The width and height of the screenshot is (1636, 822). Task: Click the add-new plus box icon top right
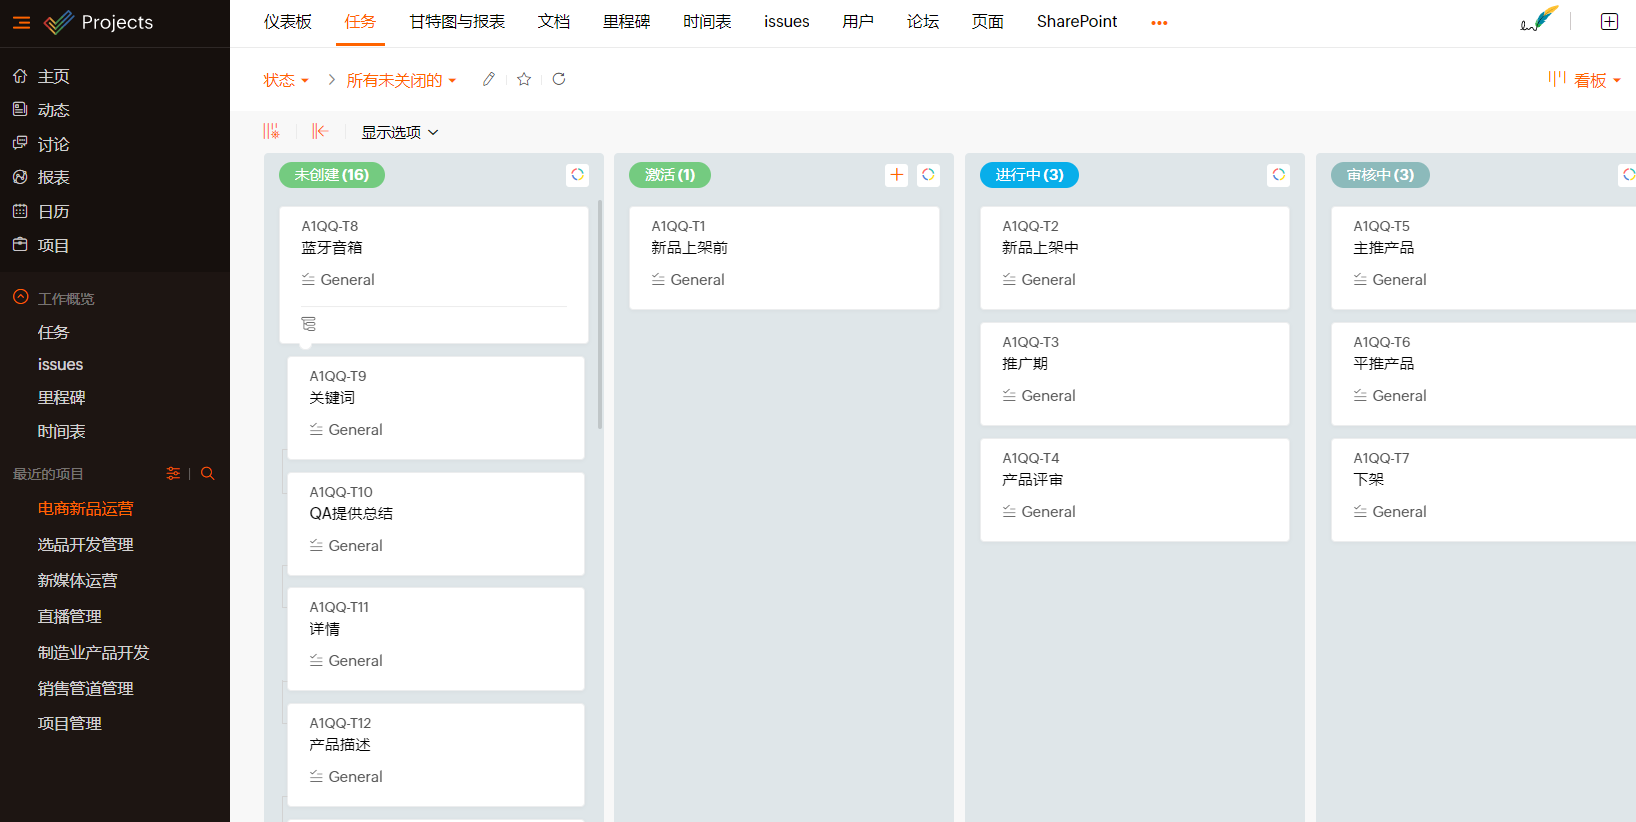(1609, 22)
